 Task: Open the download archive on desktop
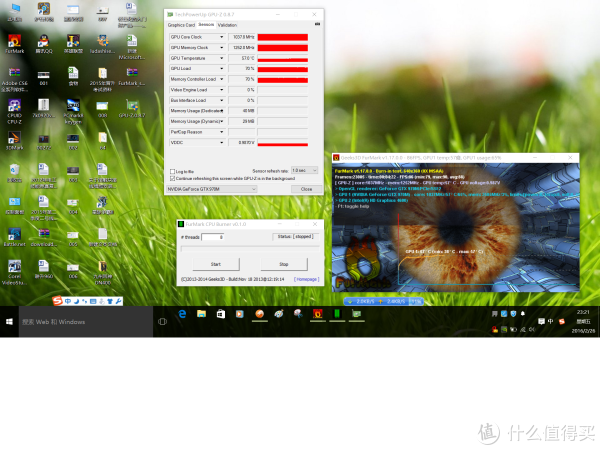(44, 237)
